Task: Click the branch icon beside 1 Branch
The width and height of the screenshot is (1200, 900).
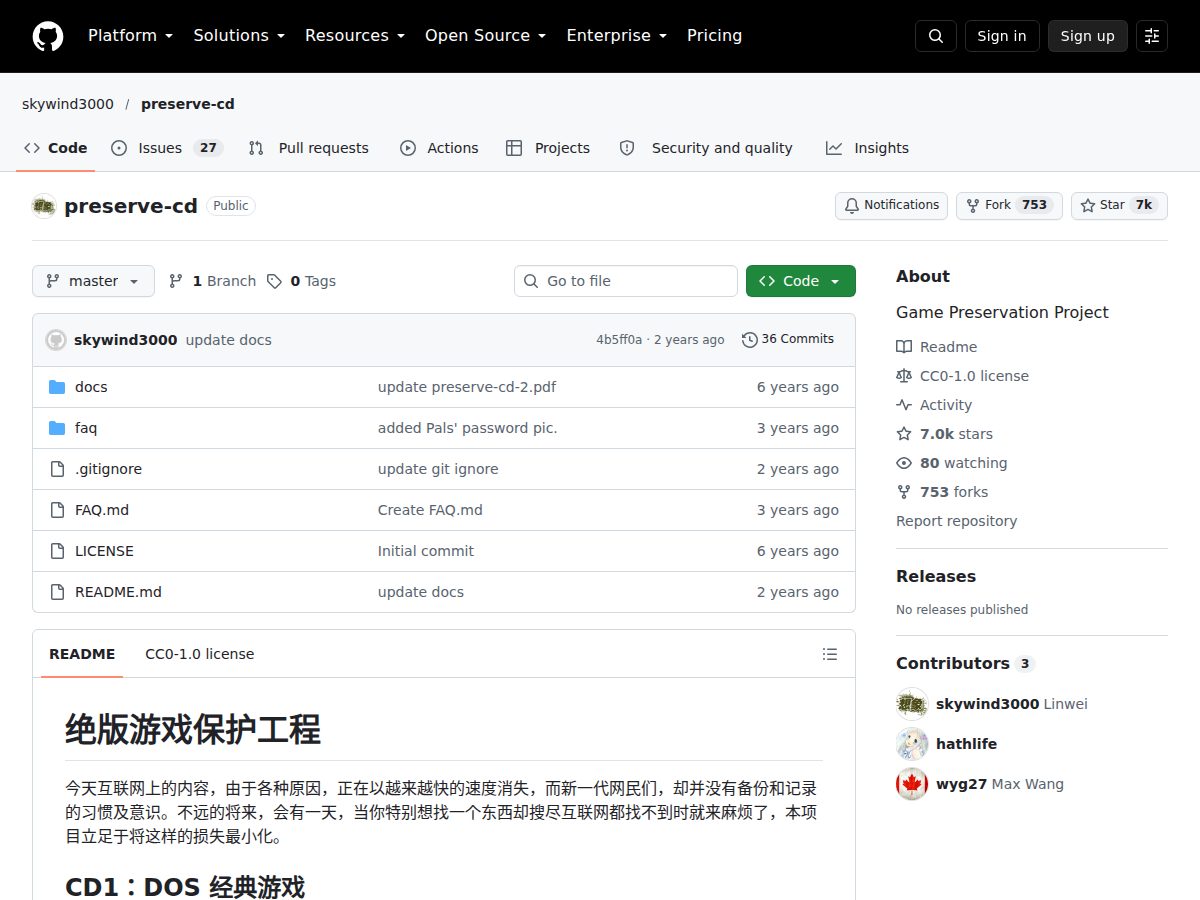Action: pyautogui.click(x=176, y=281)
